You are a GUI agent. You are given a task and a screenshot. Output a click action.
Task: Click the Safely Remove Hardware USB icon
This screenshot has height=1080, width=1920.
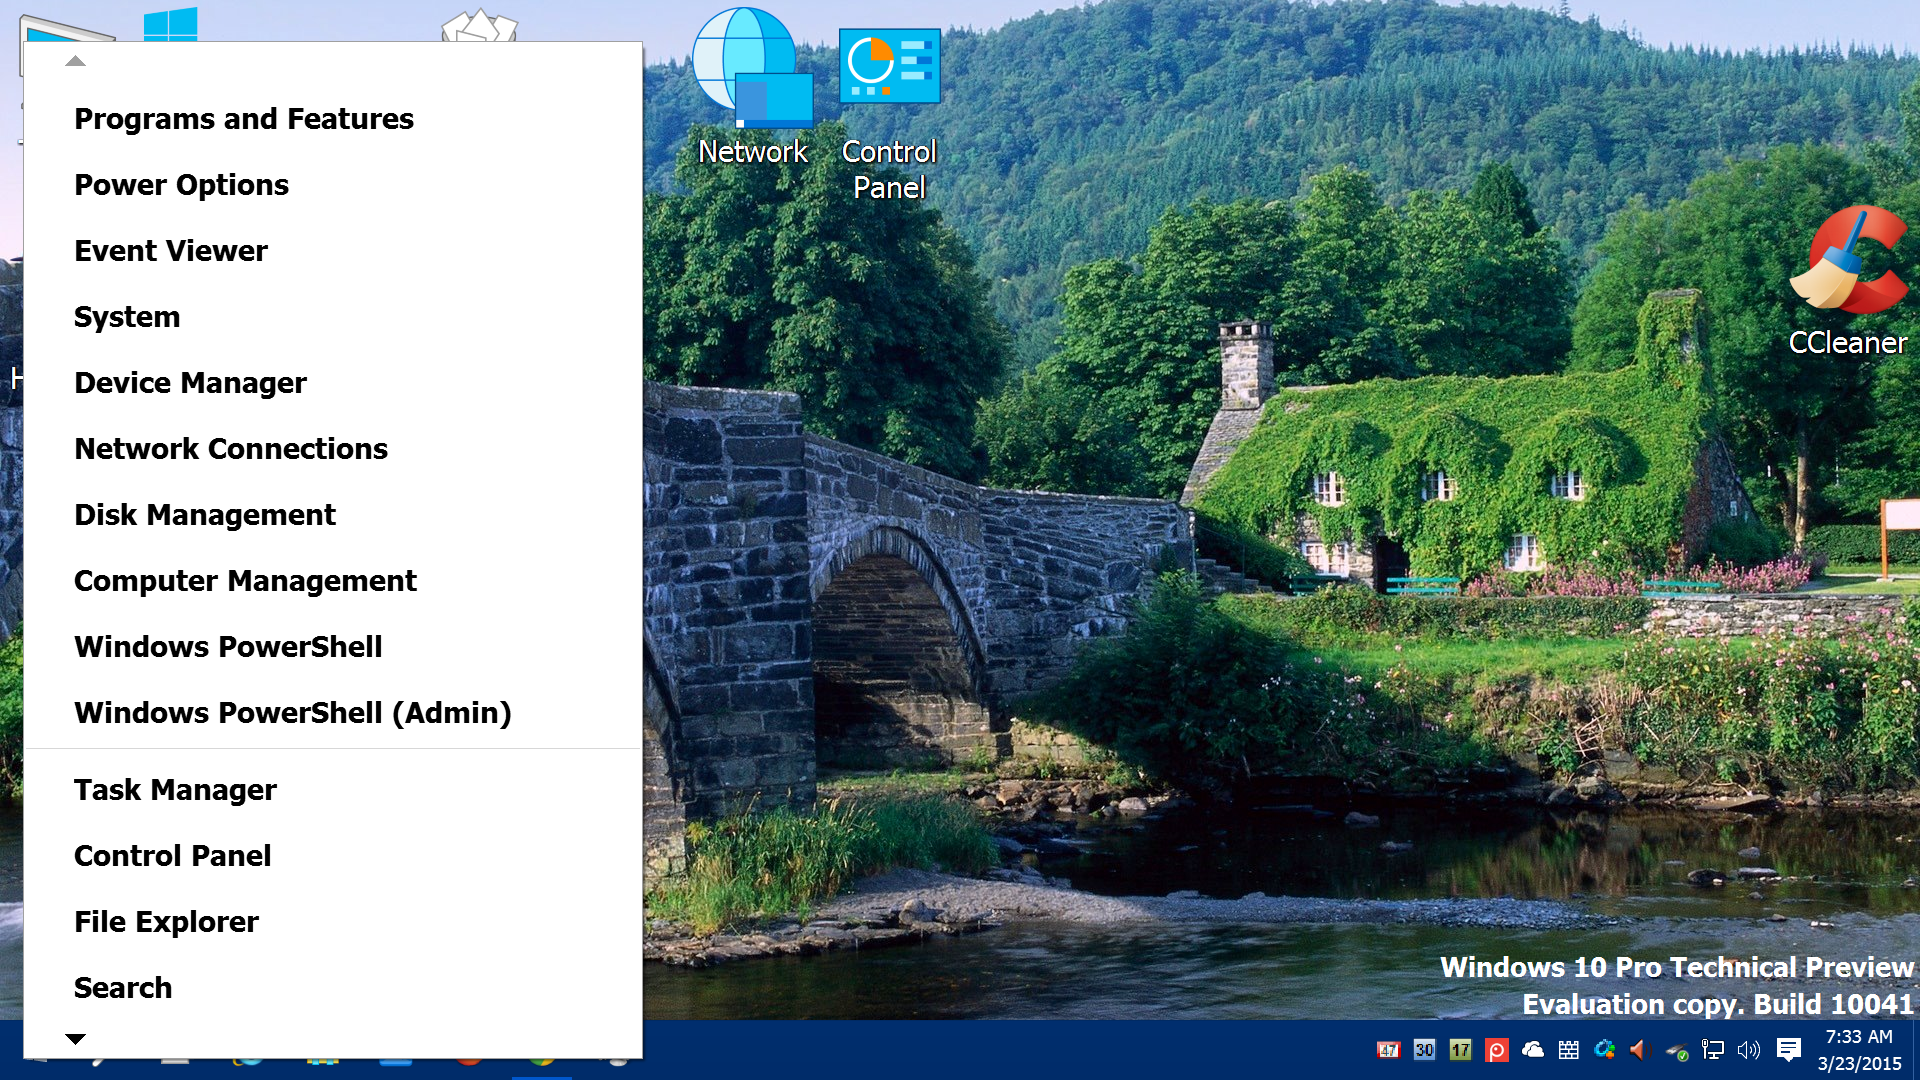[x=1677, y=1050]
